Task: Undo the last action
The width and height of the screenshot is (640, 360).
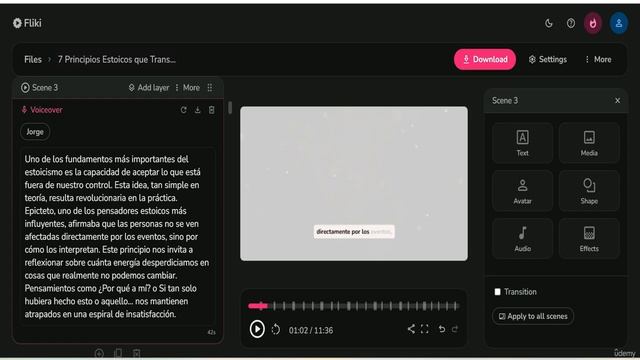Action: point(442,329)
